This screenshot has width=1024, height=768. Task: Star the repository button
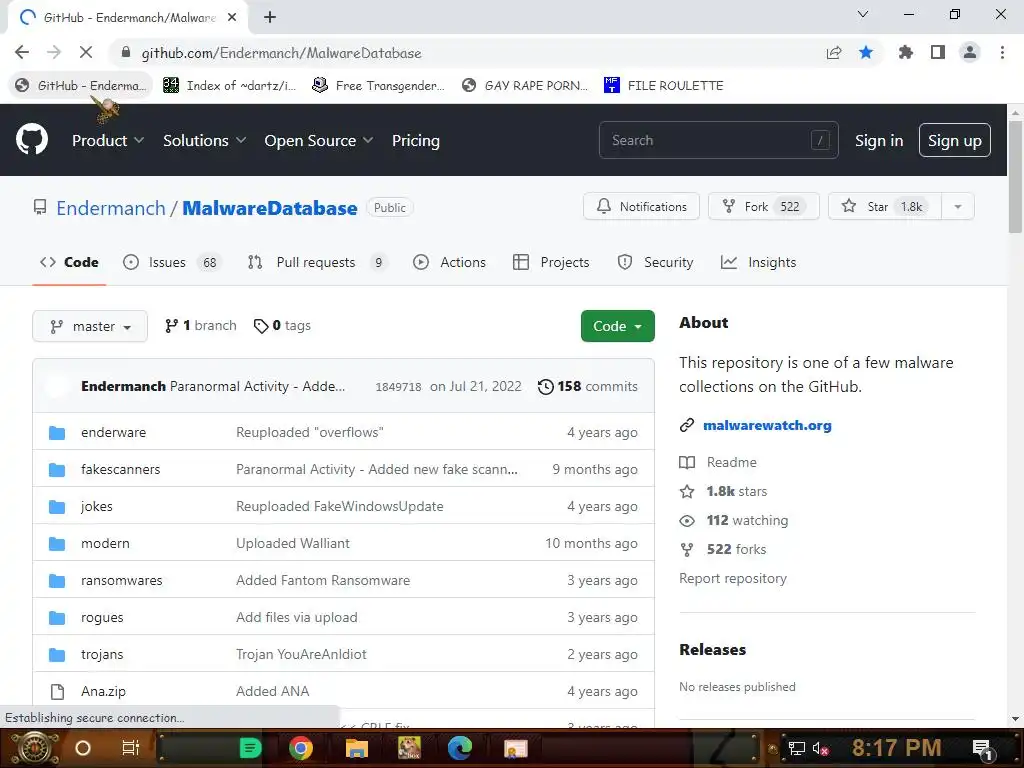884,206
